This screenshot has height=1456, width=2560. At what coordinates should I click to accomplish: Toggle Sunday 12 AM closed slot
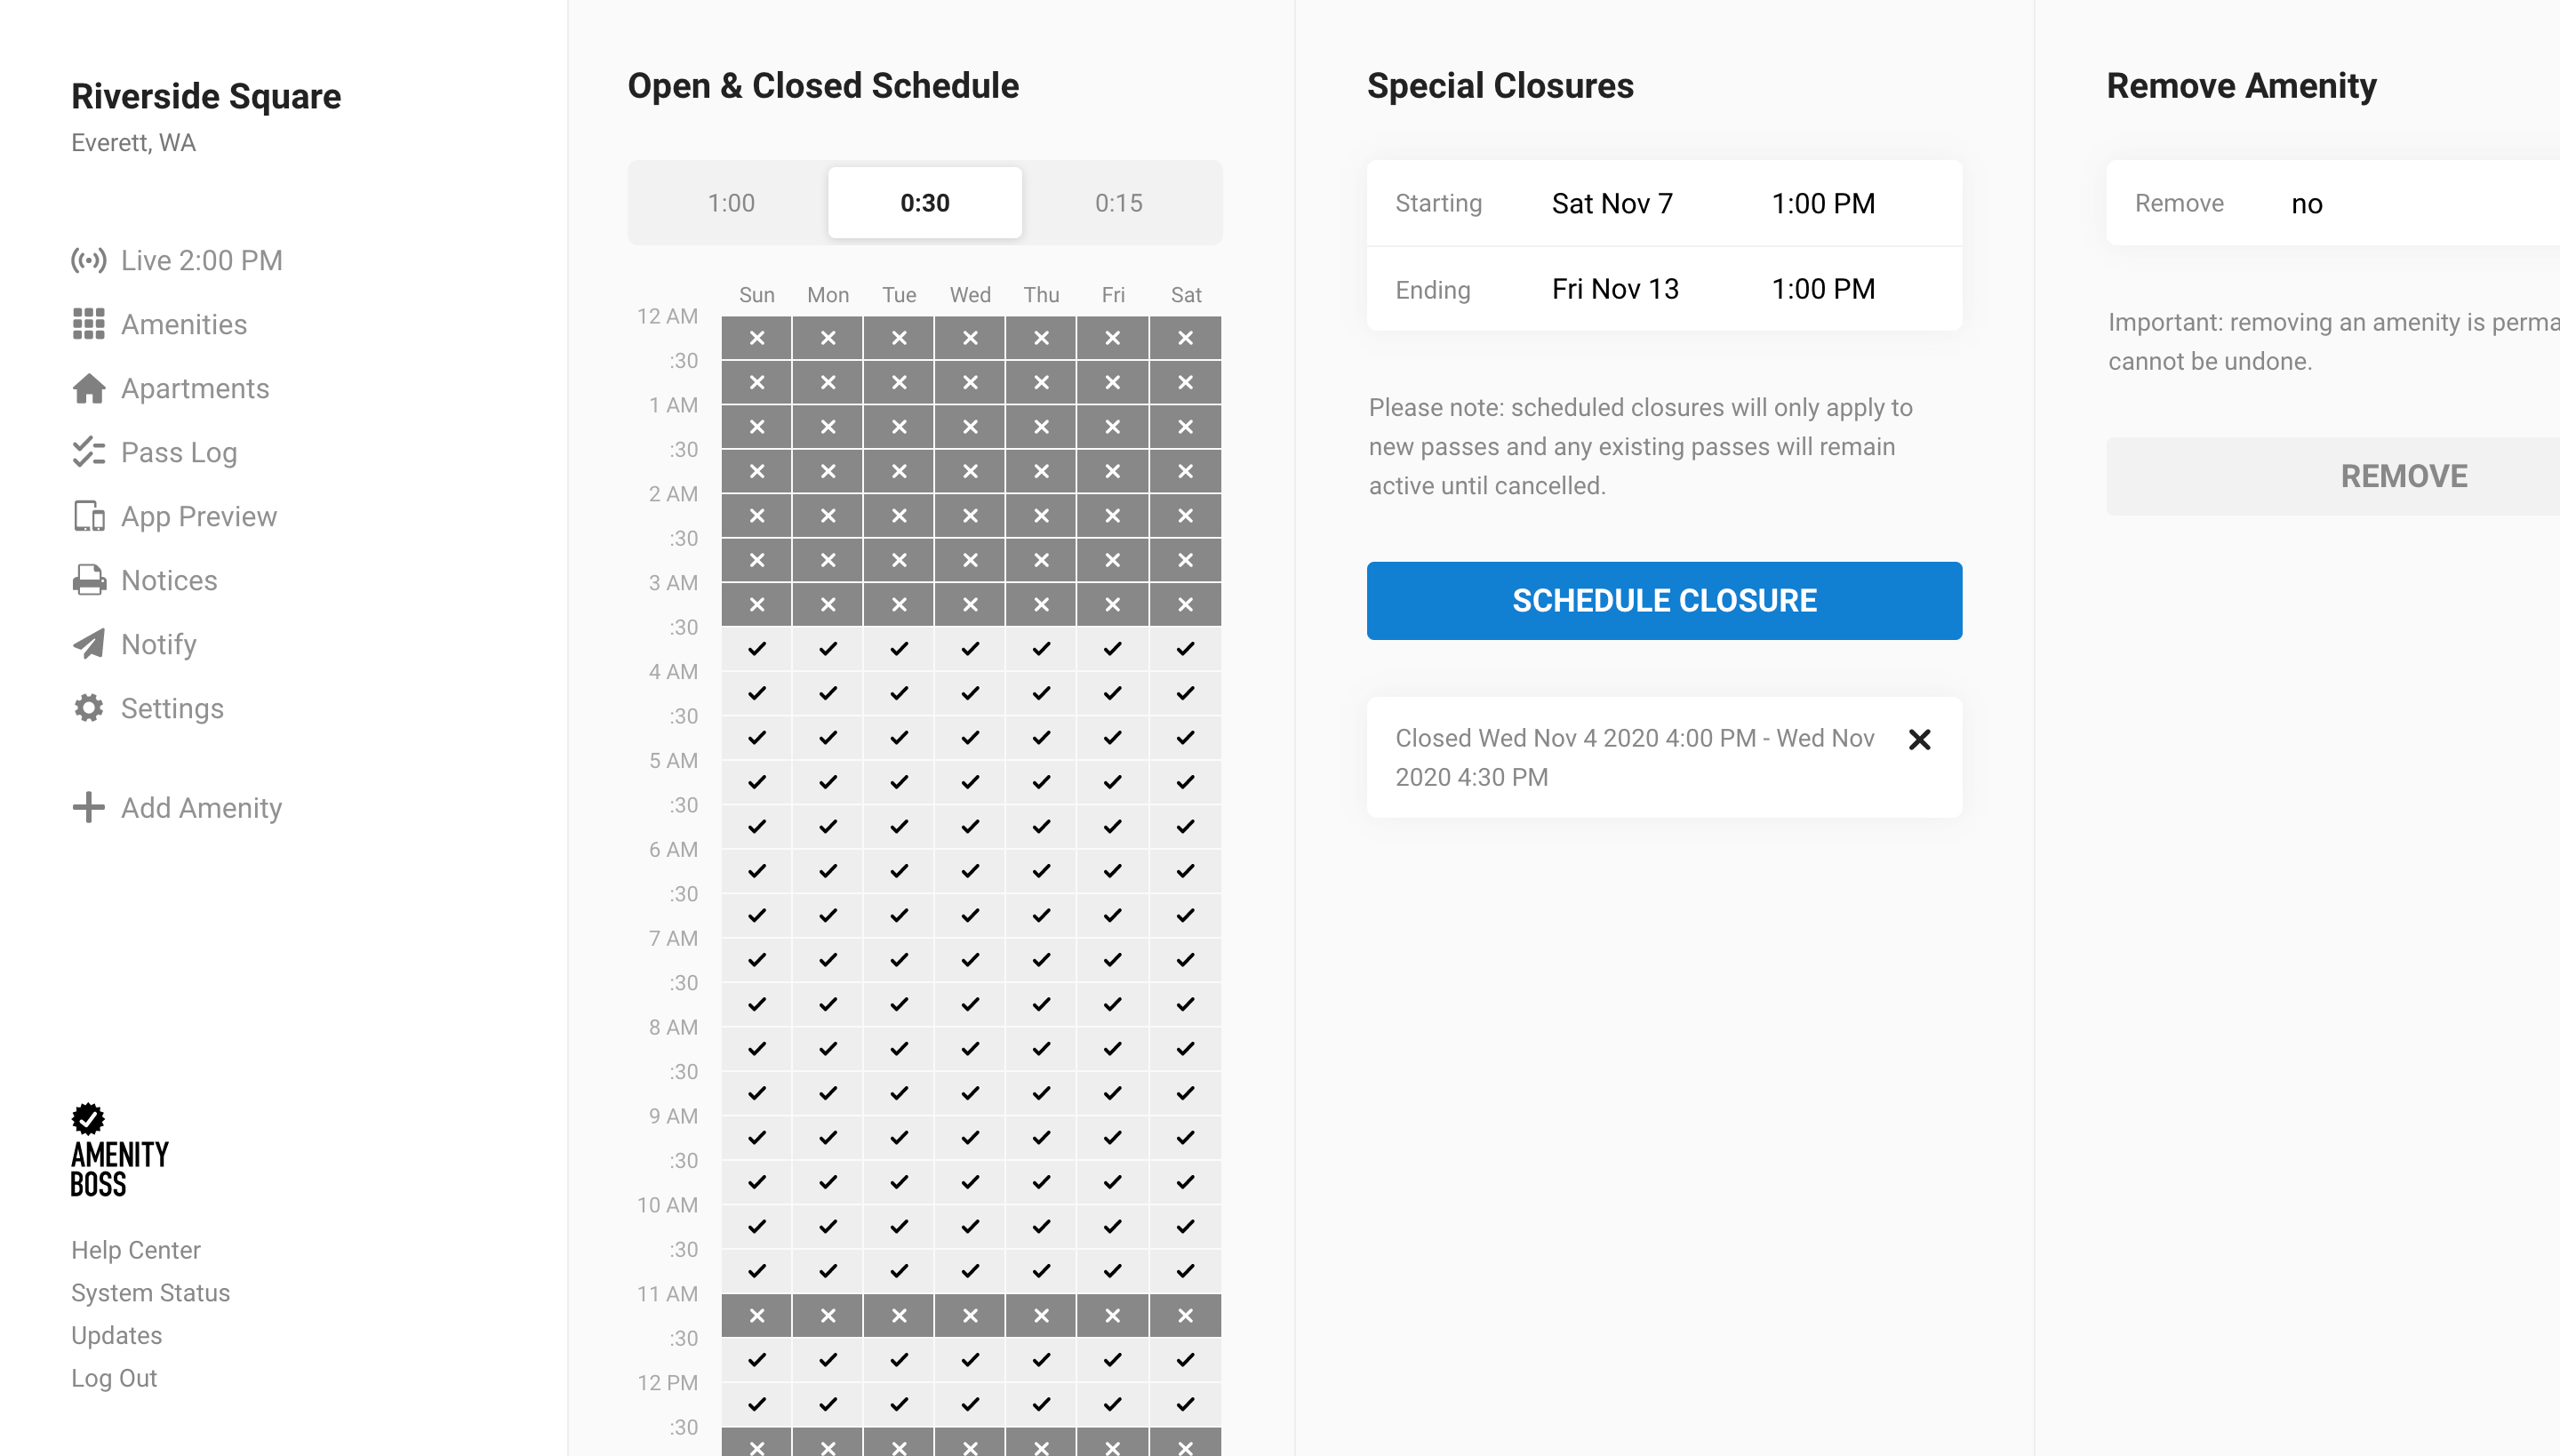(756, 338)
